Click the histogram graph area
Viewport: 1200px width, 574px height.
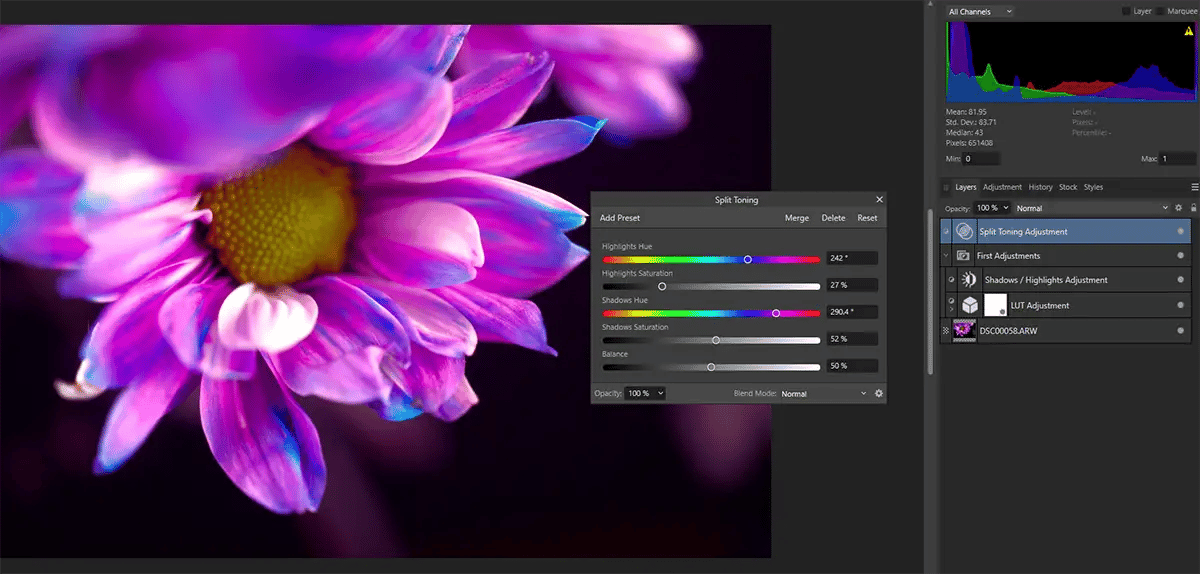(1070, 61)
